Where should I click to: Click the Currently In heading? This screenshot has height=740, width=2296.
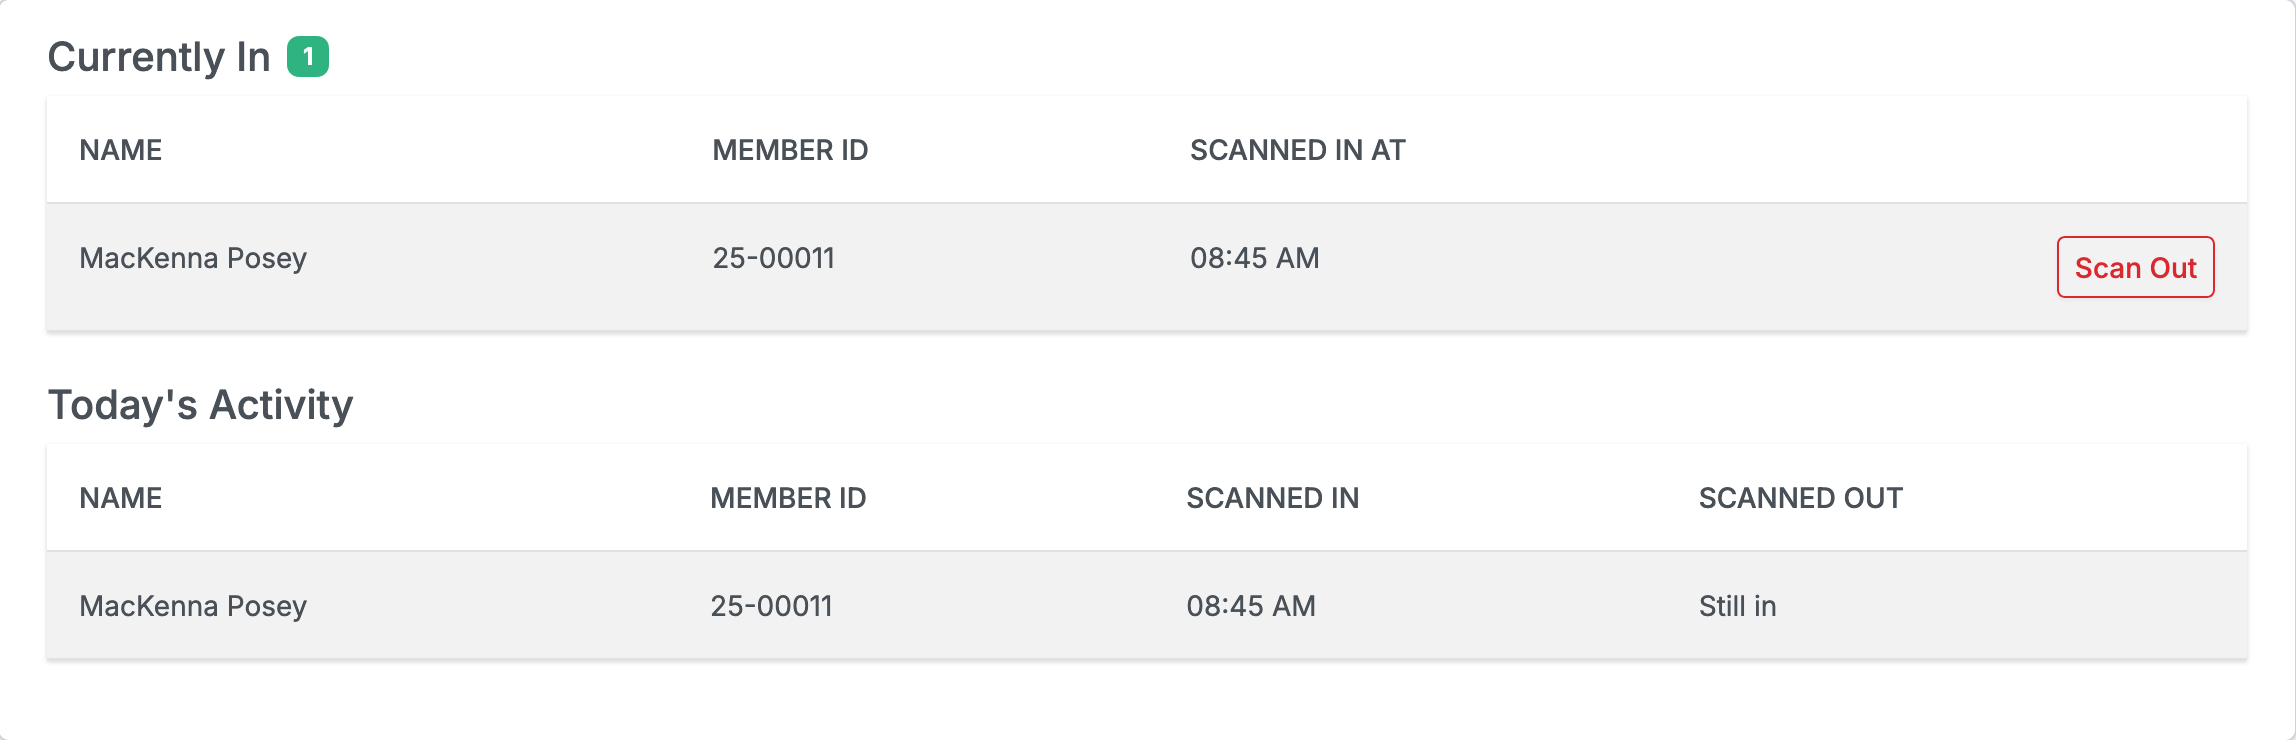(159, 57)
